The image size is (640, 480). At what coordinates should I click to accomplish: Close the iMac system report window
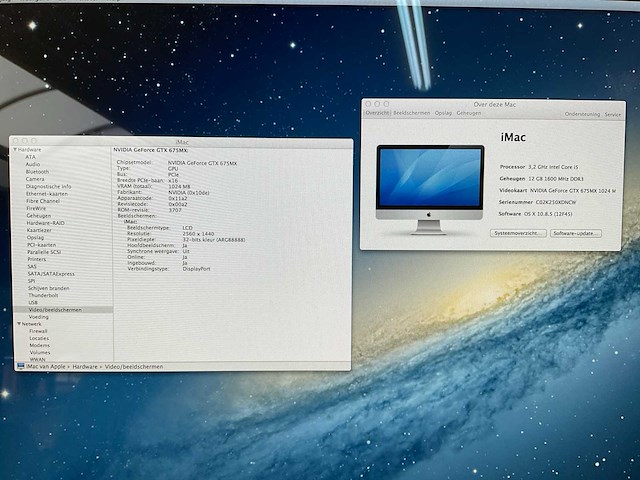pyautogui.click(x=16, y=141)
